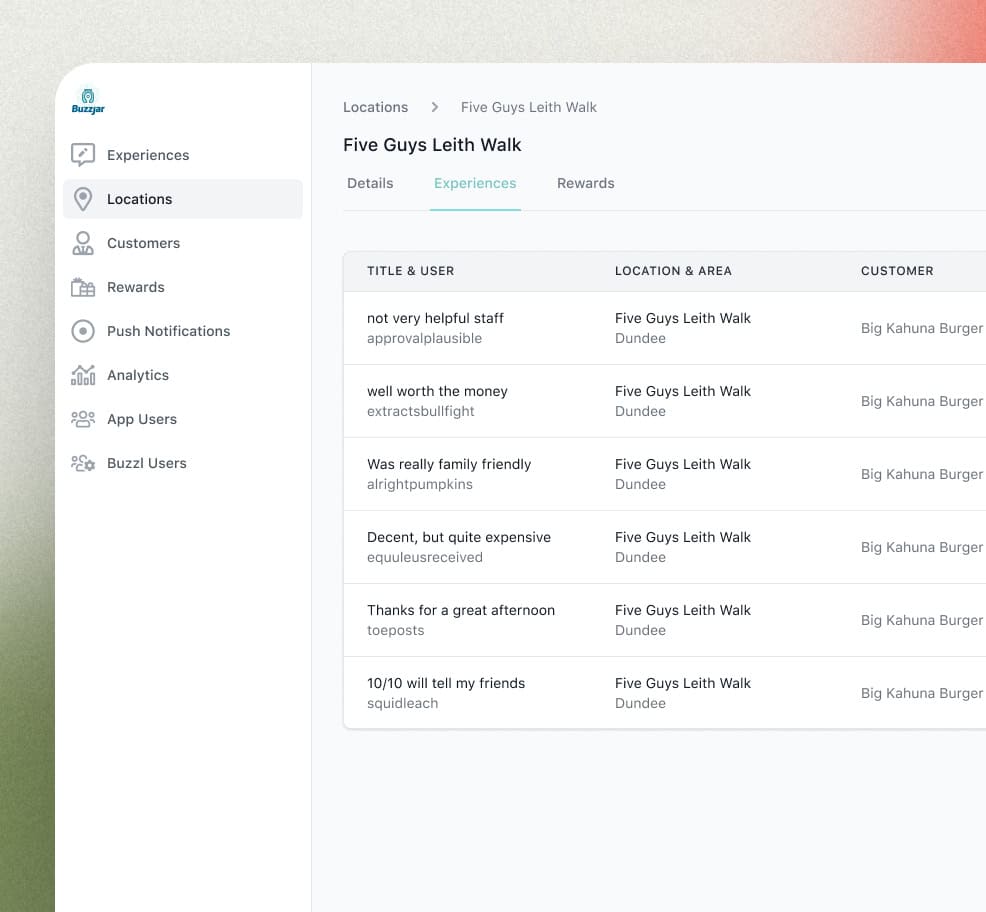This screenshot has height=912, width=986.
Task: Click the Customers person icon
Action: click(83, 243)
